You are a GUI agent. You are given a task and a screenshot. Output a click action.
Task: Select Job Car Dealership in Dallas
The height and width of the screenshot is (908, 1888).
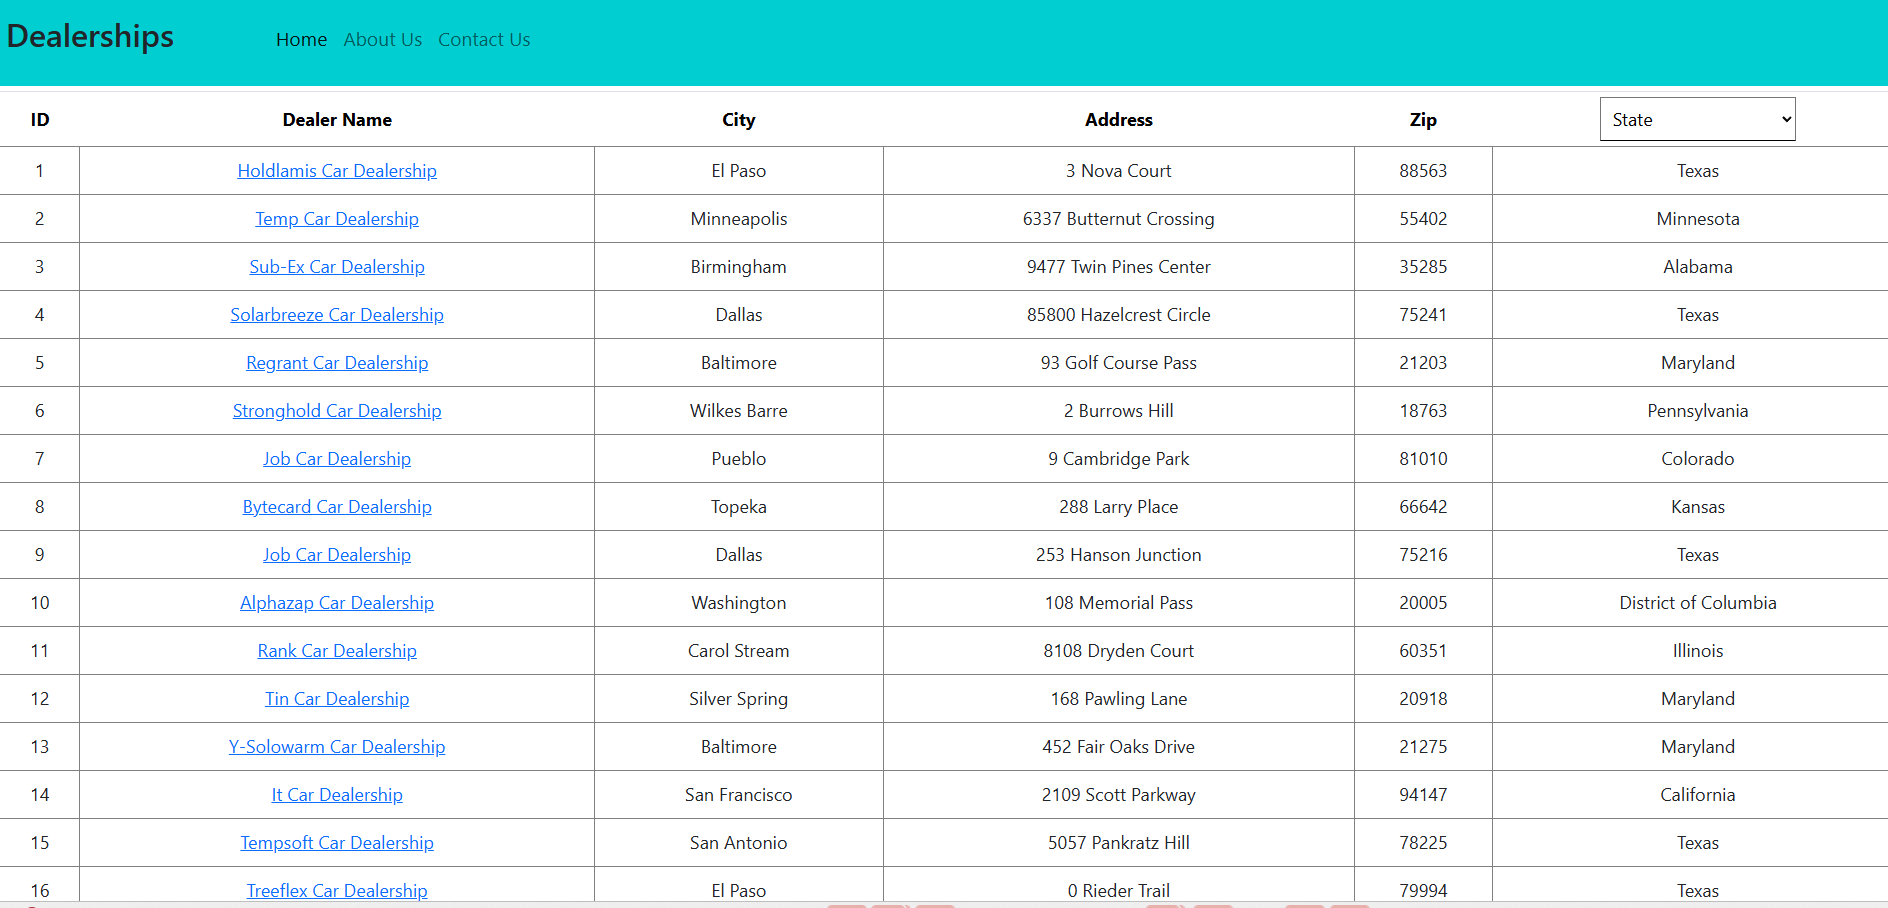pyautogui.click(x=337, y=555)
